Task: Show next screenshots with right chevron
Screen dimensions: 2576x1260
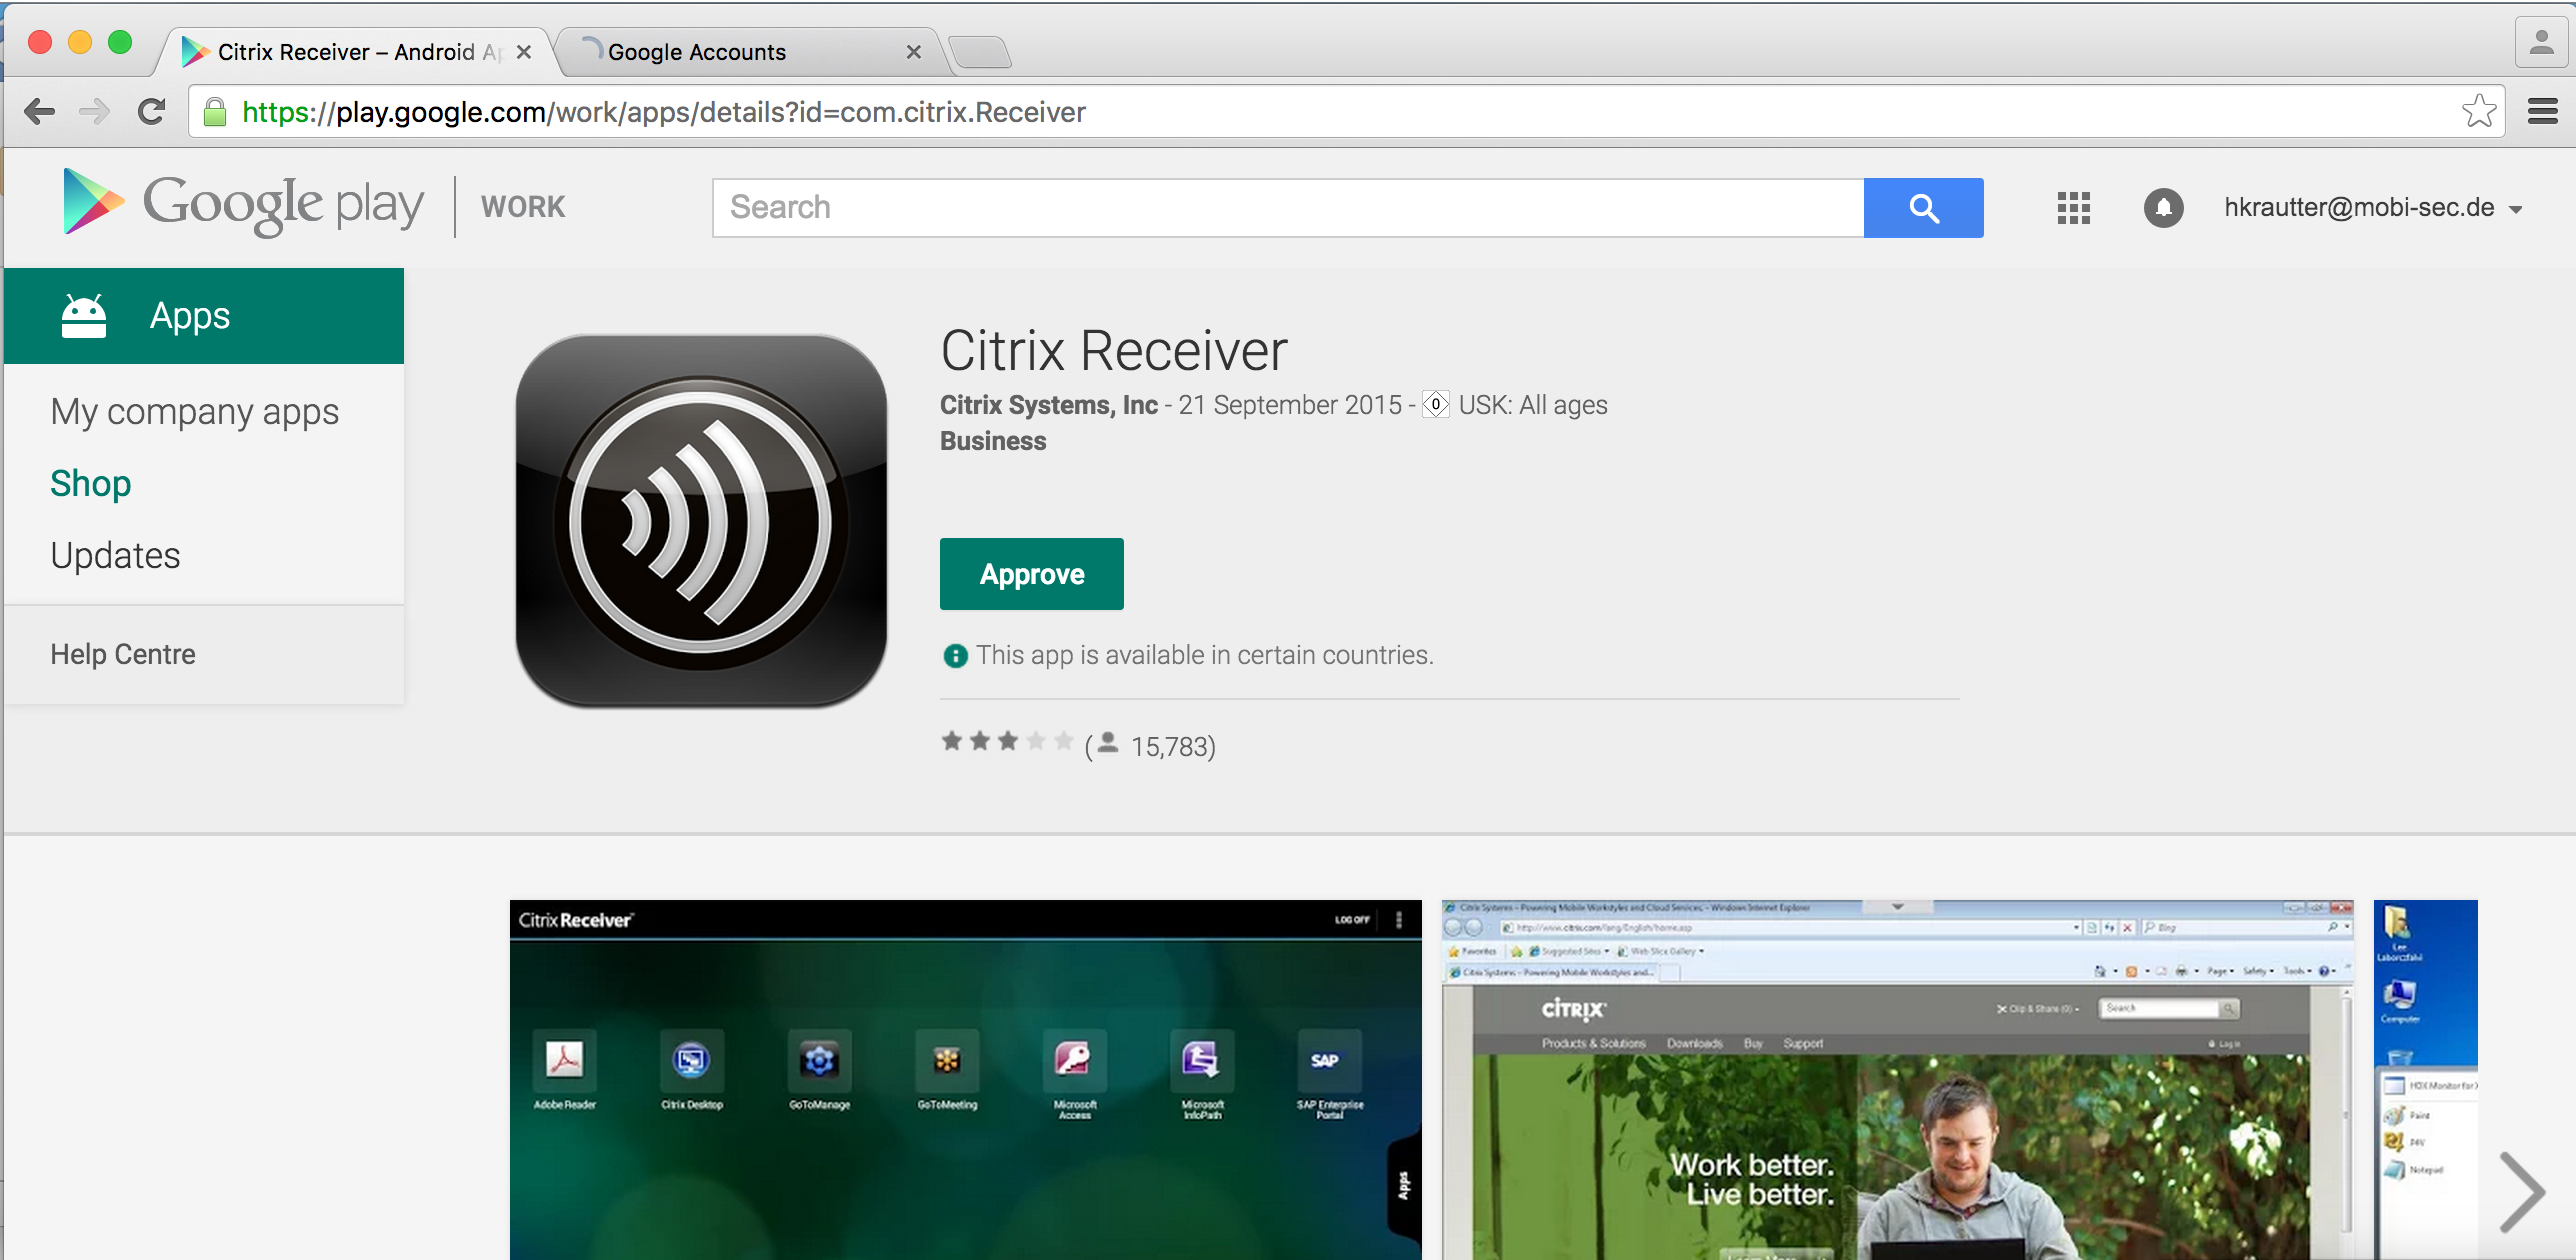Action: tap(2520, 1192)
